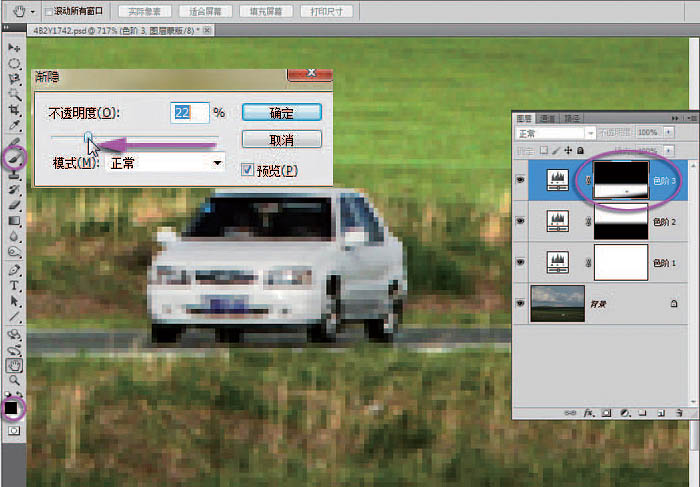Screen dimensions: 700x487
Task: Select the Zoom magnifier tool
Action: pyautogui.click(x=14, y=381)
